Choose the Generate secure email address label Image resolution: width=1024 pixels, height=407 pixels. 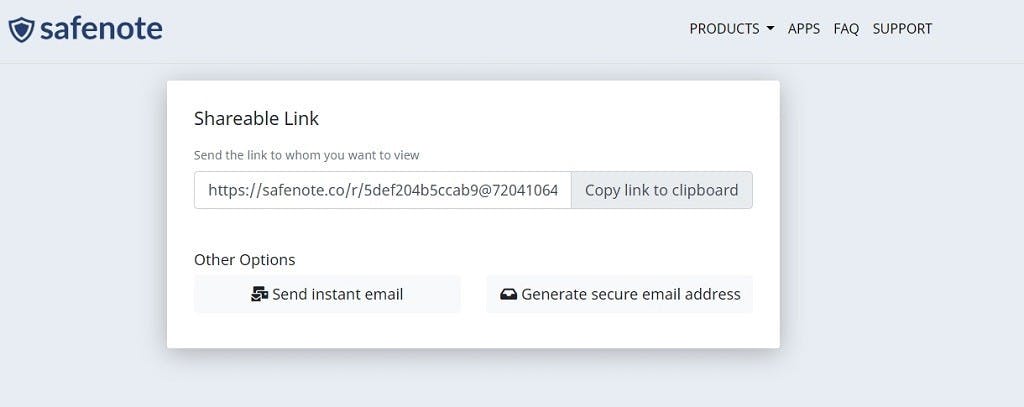tap(631, 294)
